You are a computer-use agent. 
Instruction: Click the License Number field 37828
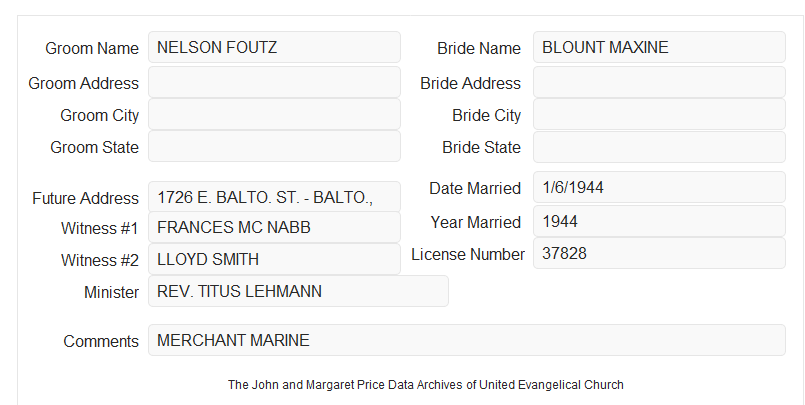click(x=659, y=253)
